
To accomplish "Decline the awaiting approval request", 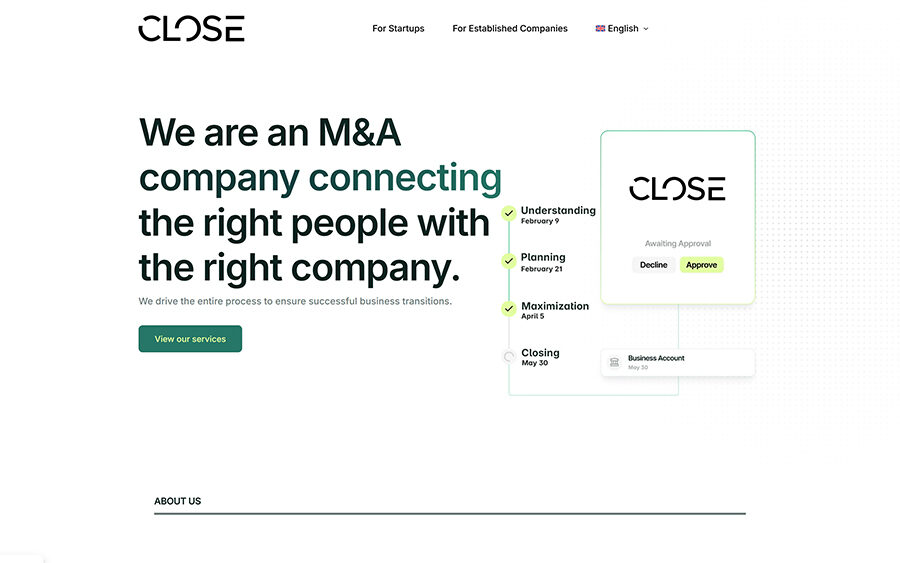I will 653,265.
